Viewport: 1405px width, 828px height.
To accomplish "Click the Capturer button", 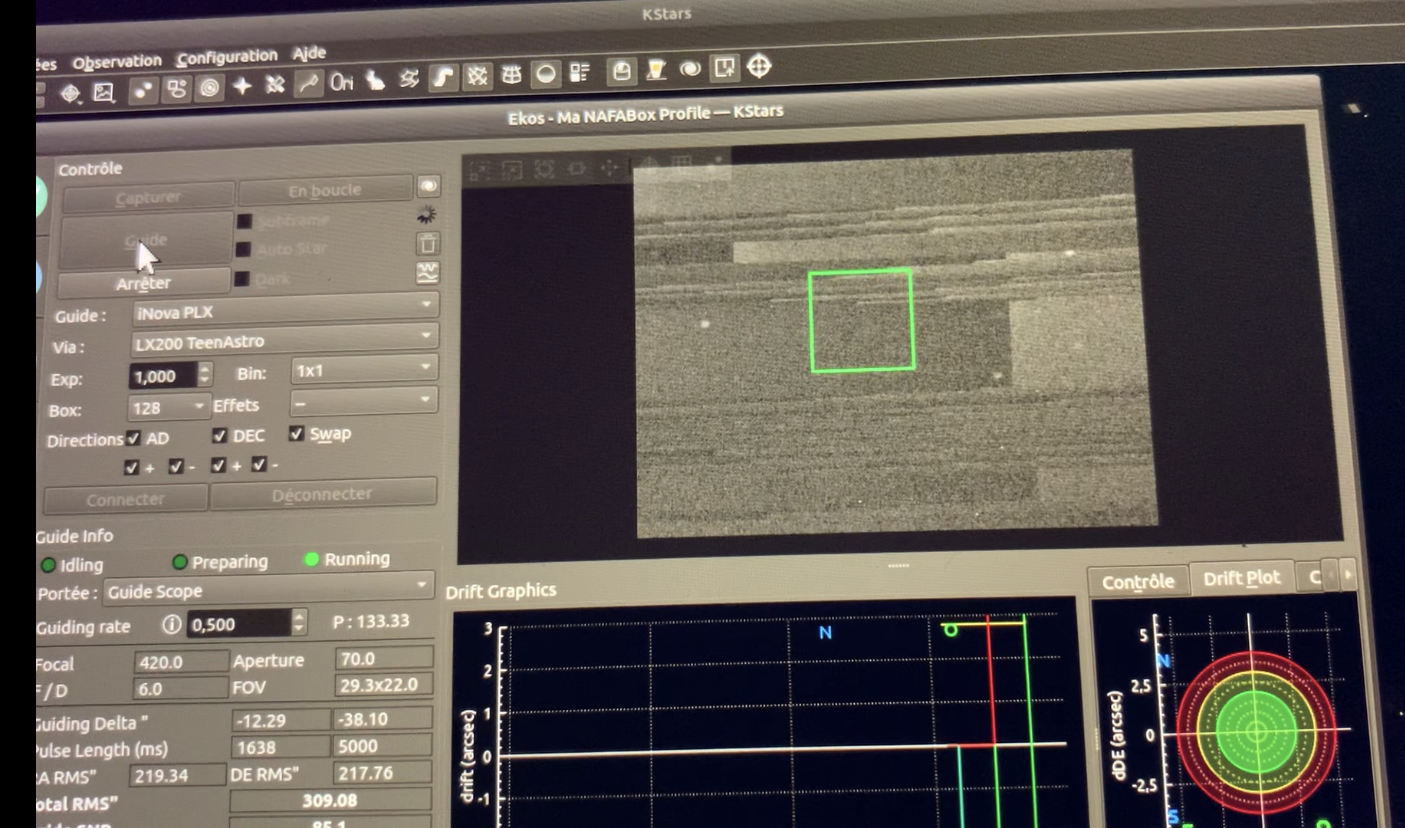I will [x=148, y=197].
